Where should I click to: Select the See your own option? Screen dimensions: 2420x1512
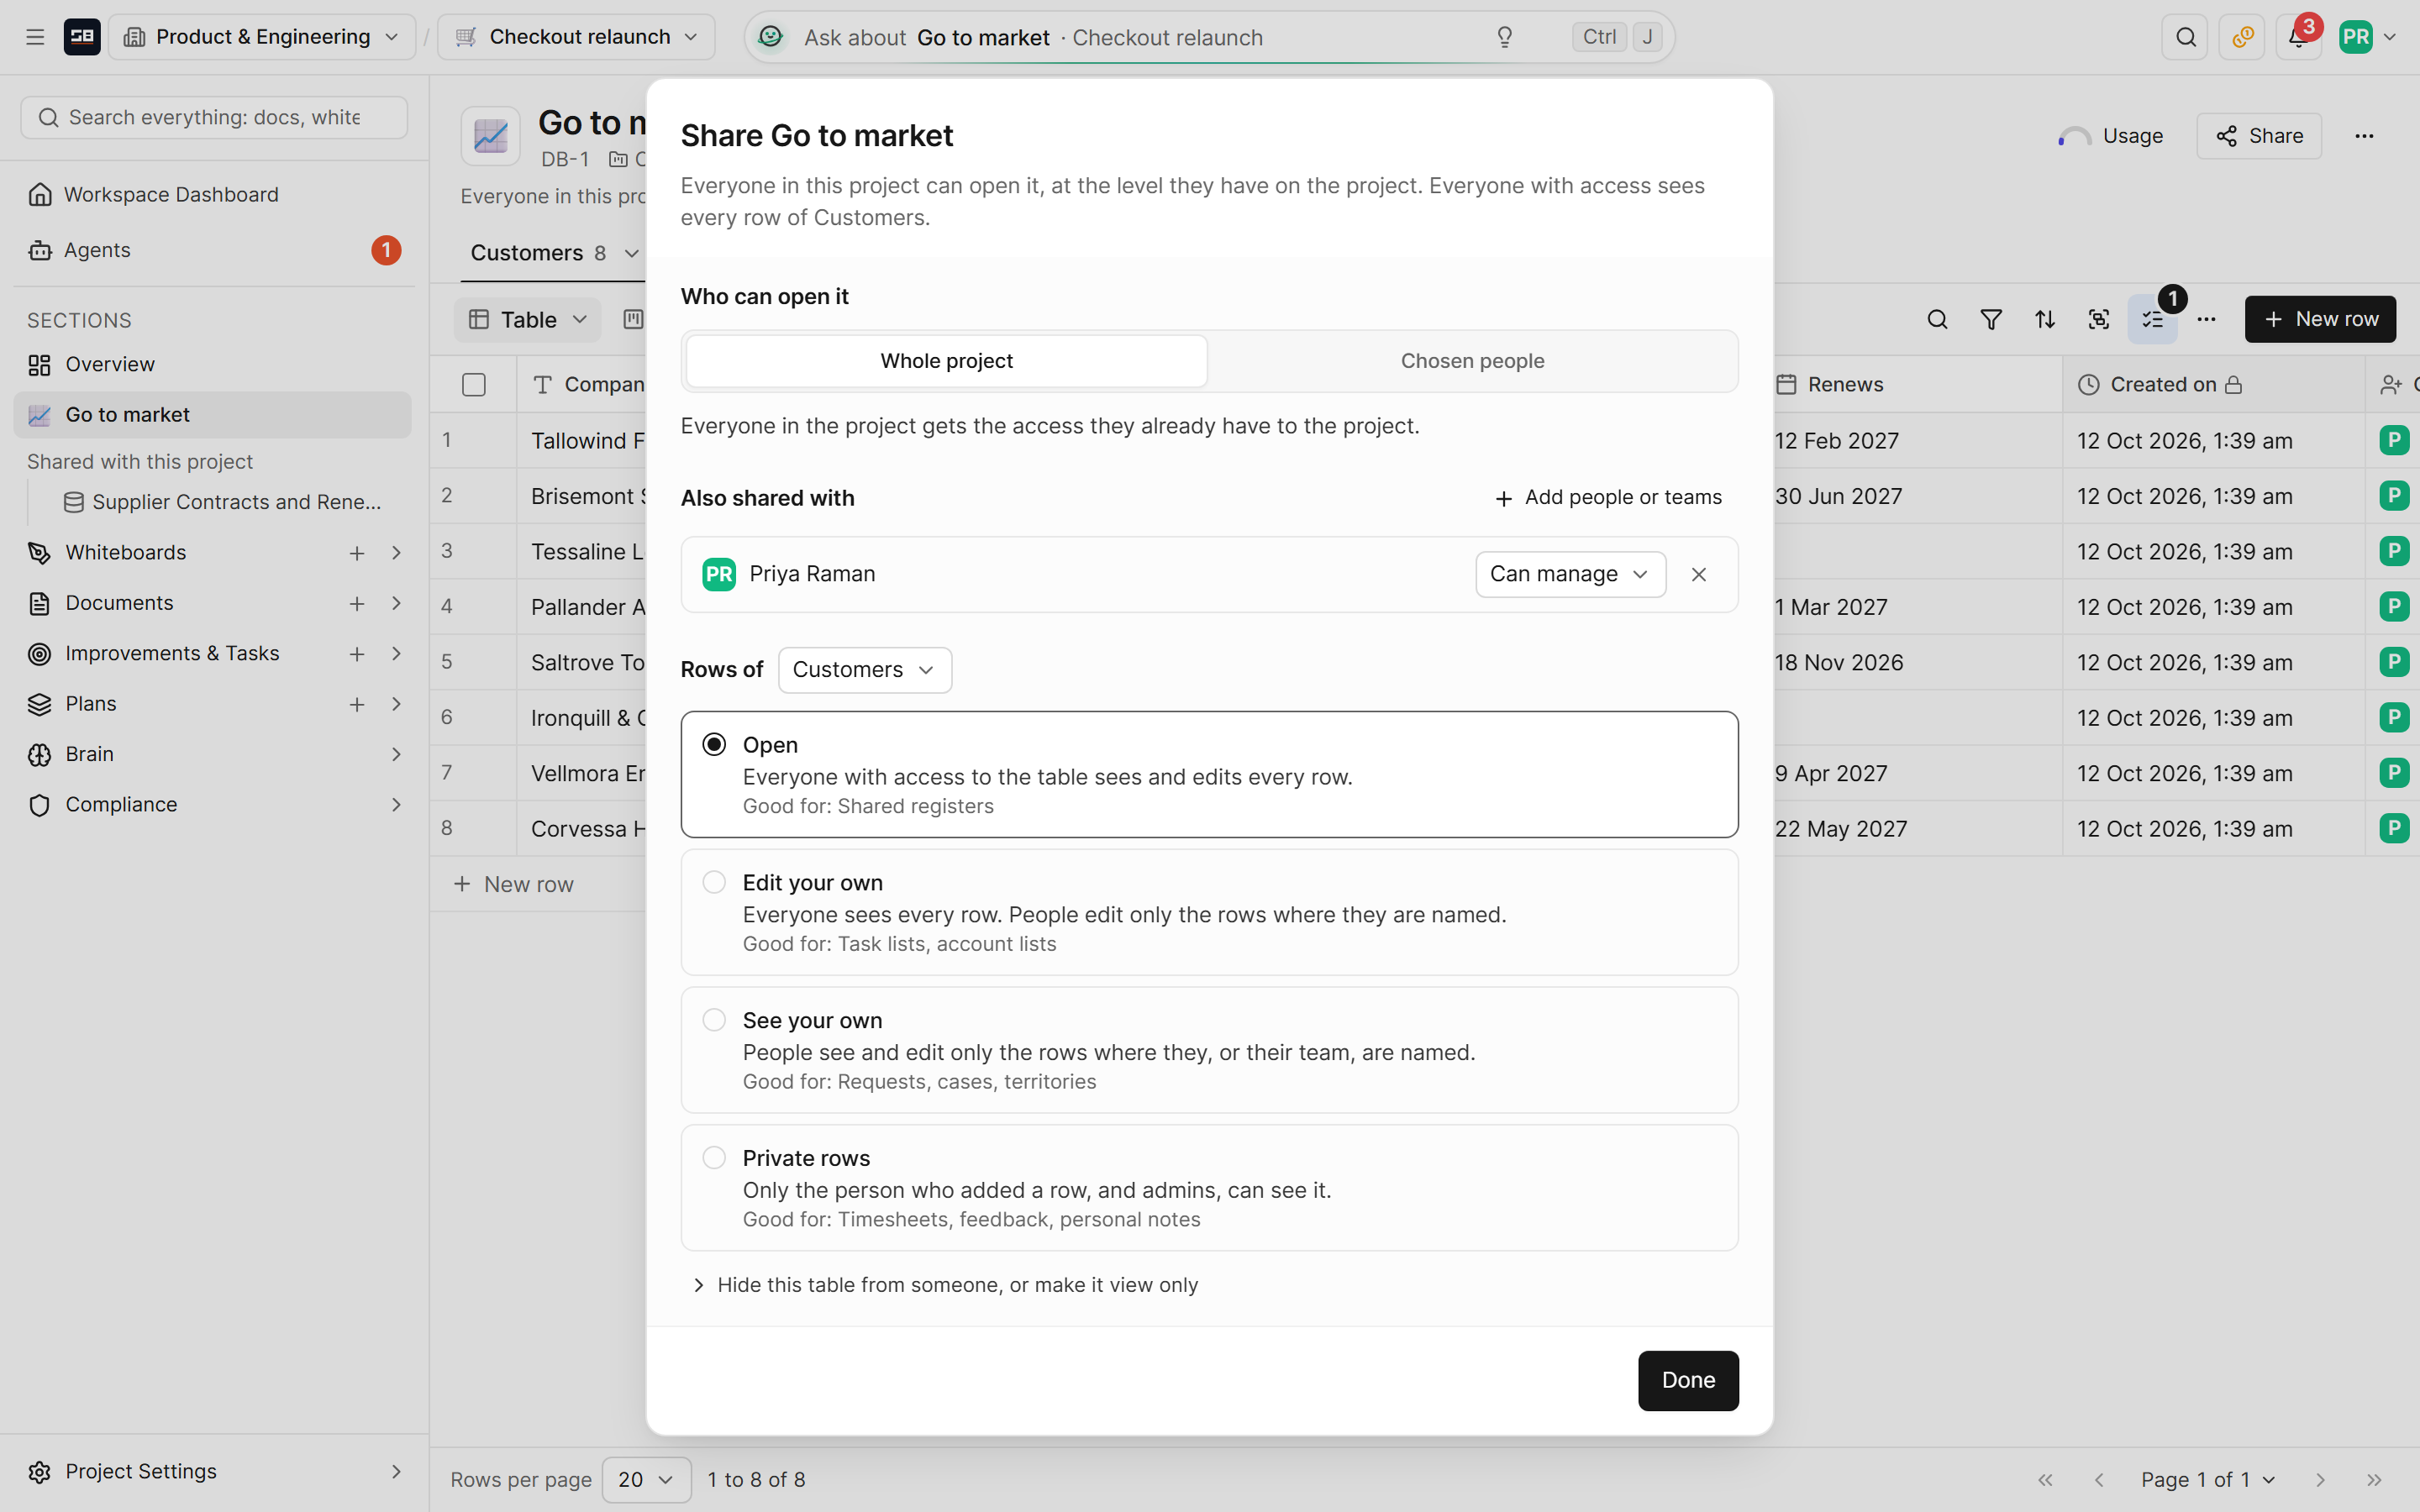click(x=1209, y=1050)
